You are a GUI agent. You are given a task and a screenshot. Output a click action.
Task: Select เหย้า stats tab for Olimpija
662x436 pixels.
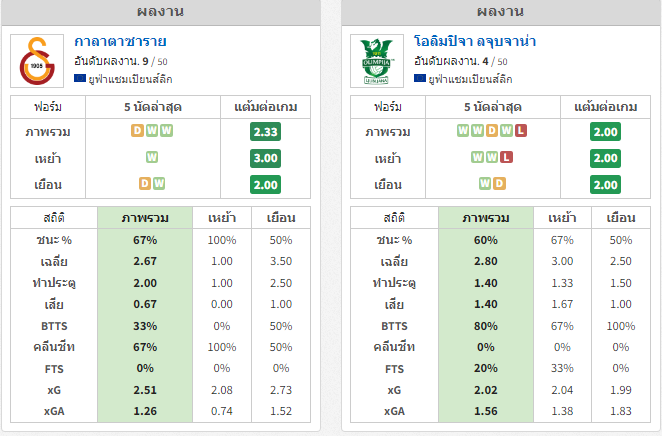562,218
